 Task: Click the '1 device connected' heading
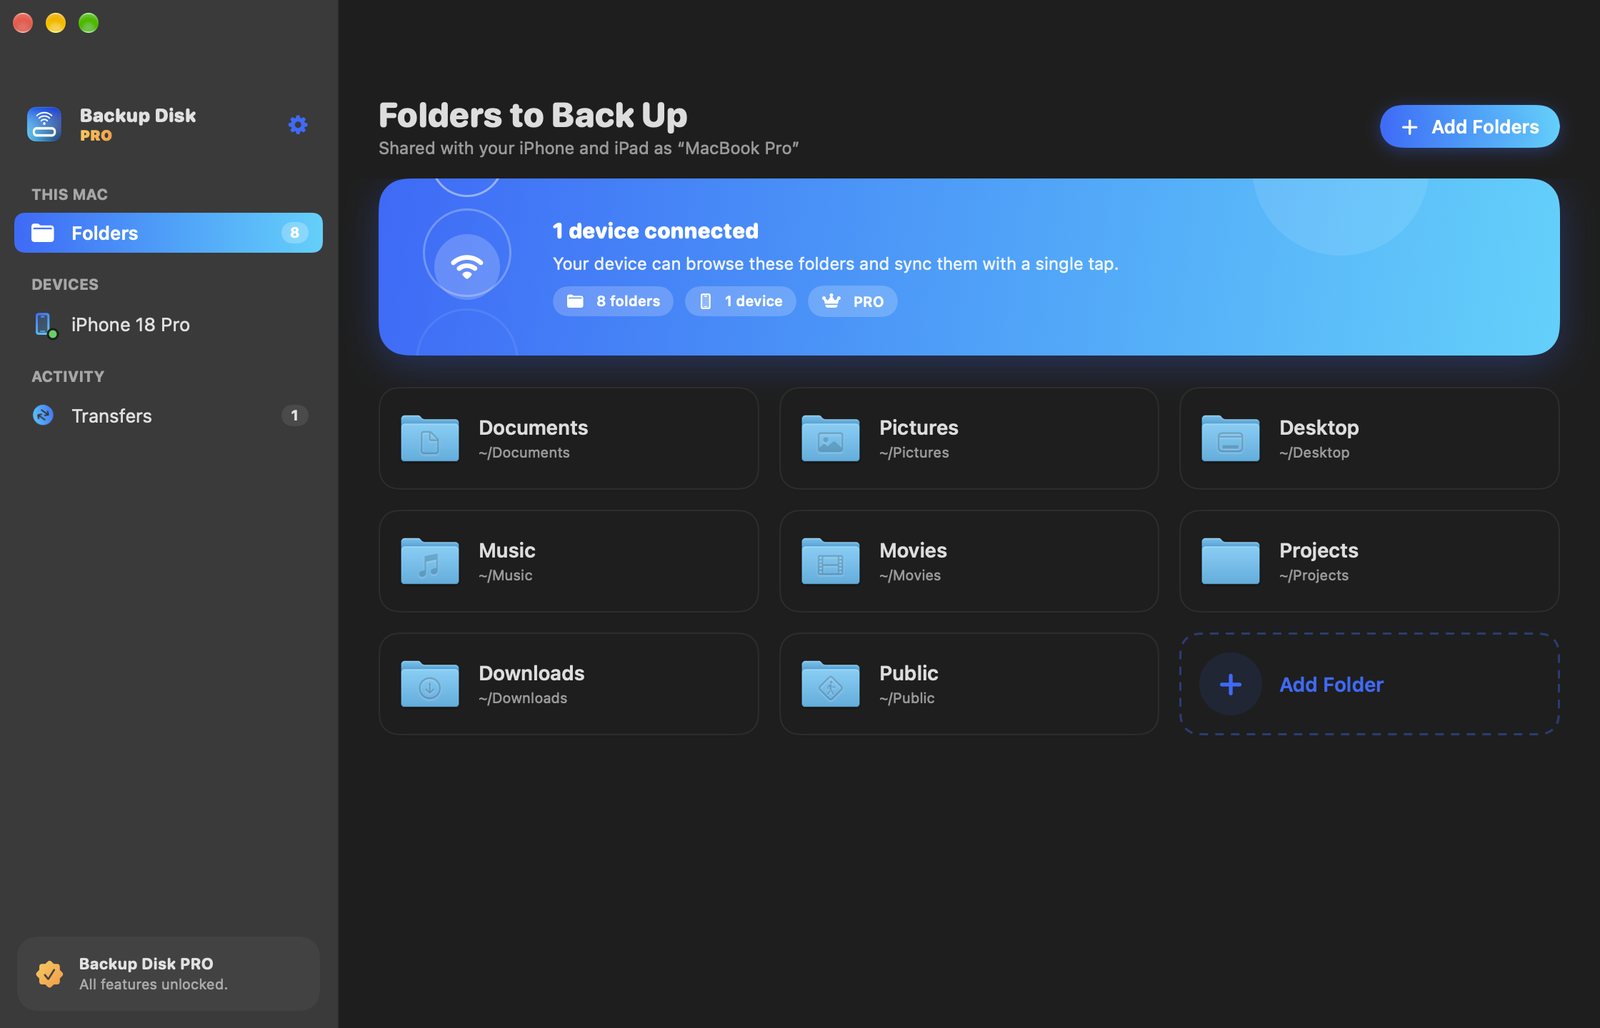coord(655,231)
